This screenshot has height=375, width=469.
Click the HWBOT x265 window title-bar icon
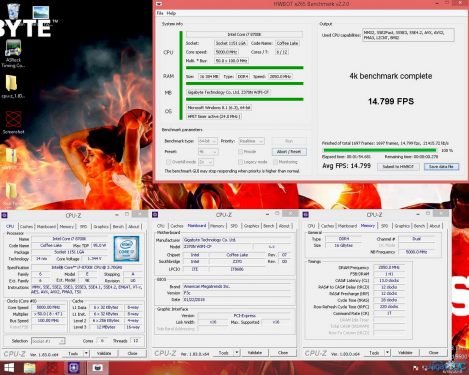(x=159, y=4)
